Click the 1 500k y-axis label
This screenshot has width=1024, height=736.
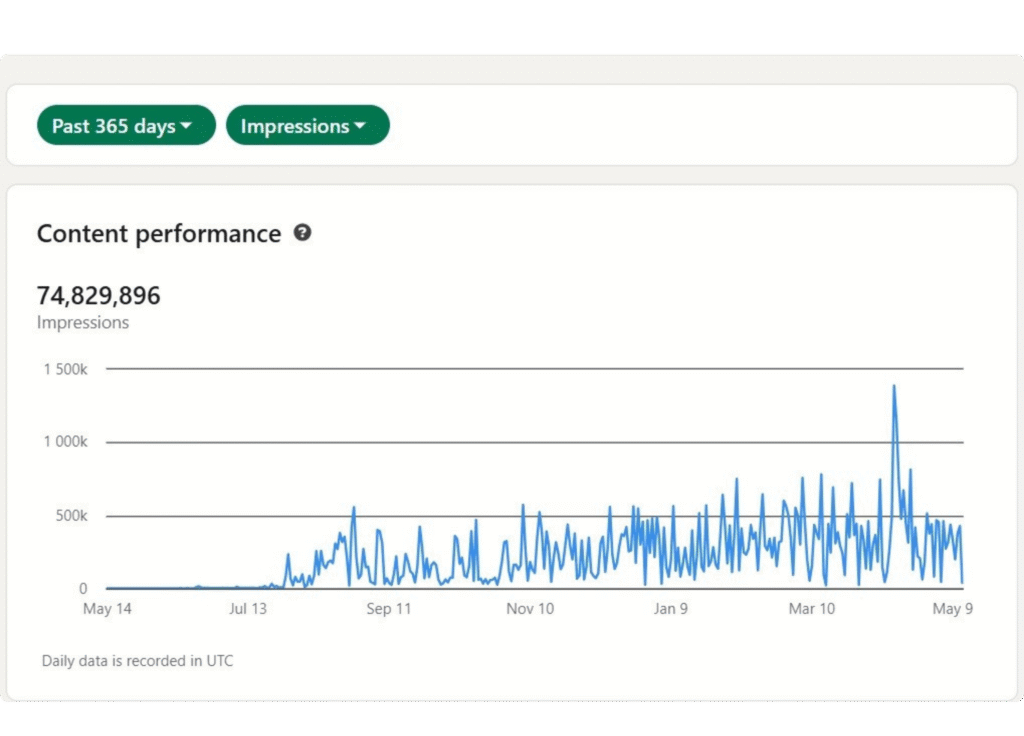tap(65, 369)
